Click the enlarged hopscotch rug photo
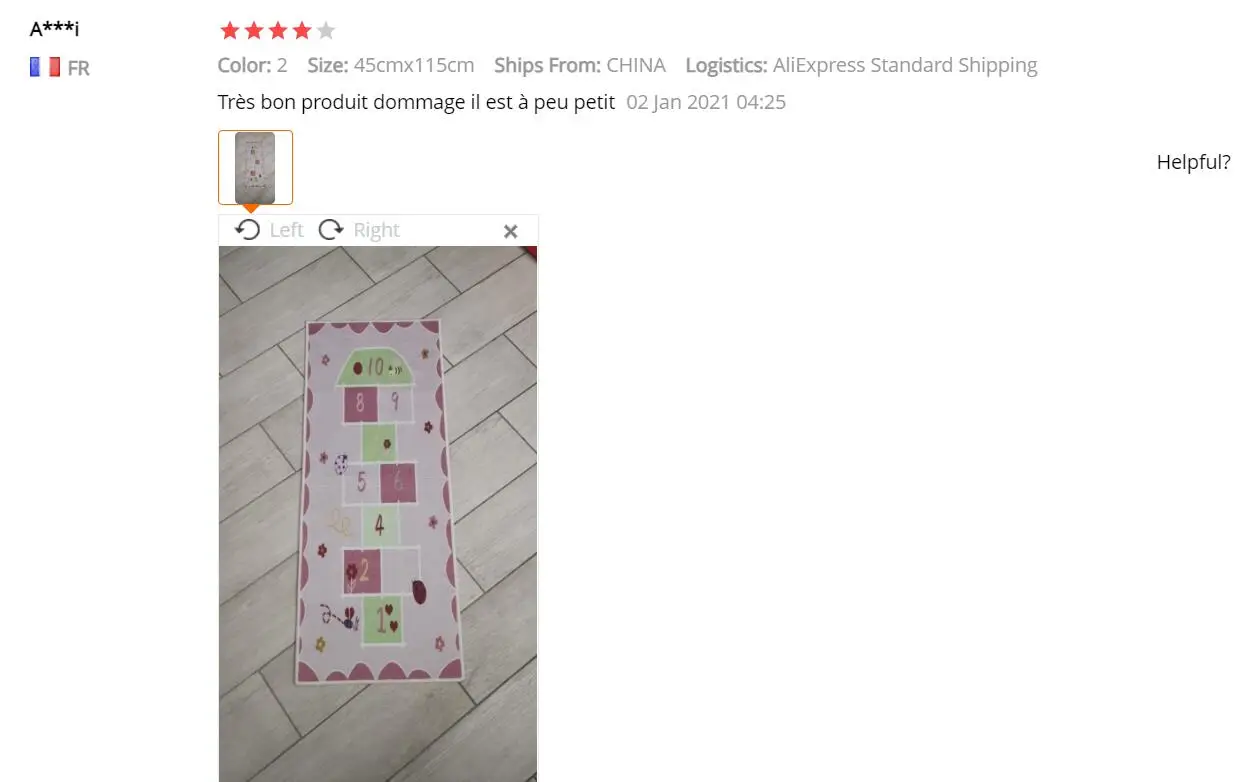 point(378,514)
